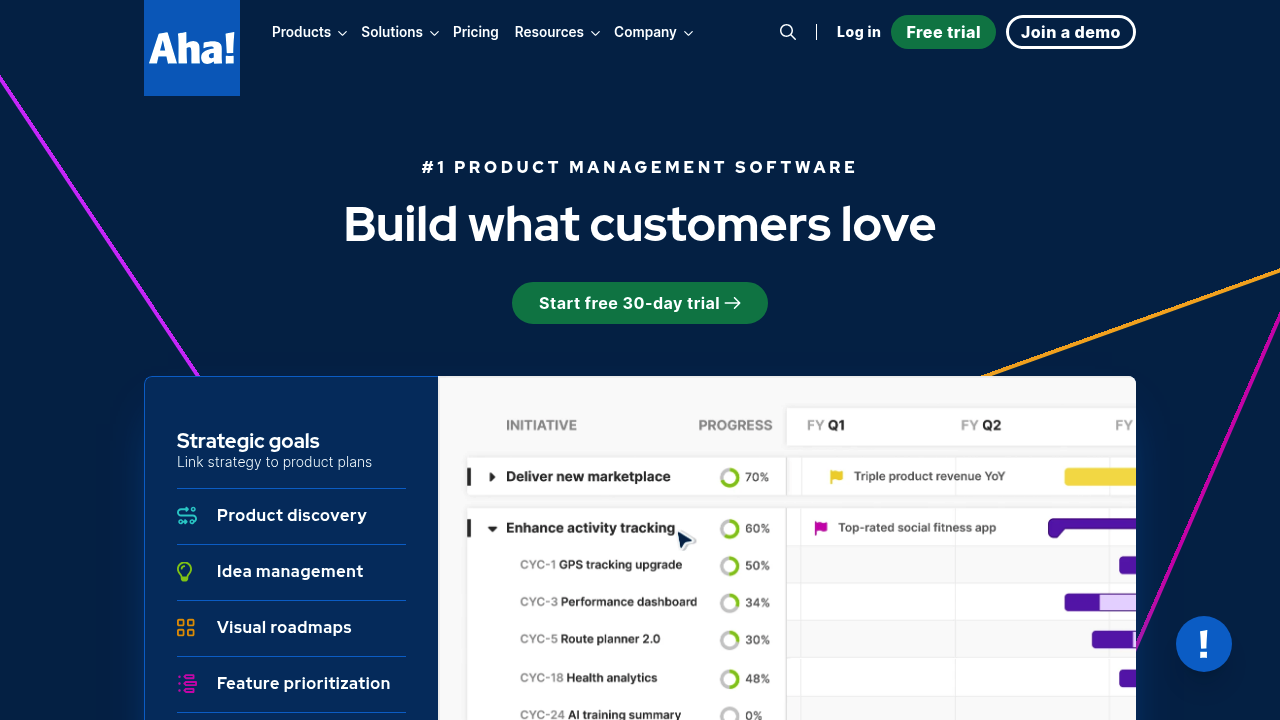Screen dimensions: 1280x720
Task: Click the yellow flag for Triple product revenue
Action: pyautogui.click(x=837, y=477)
